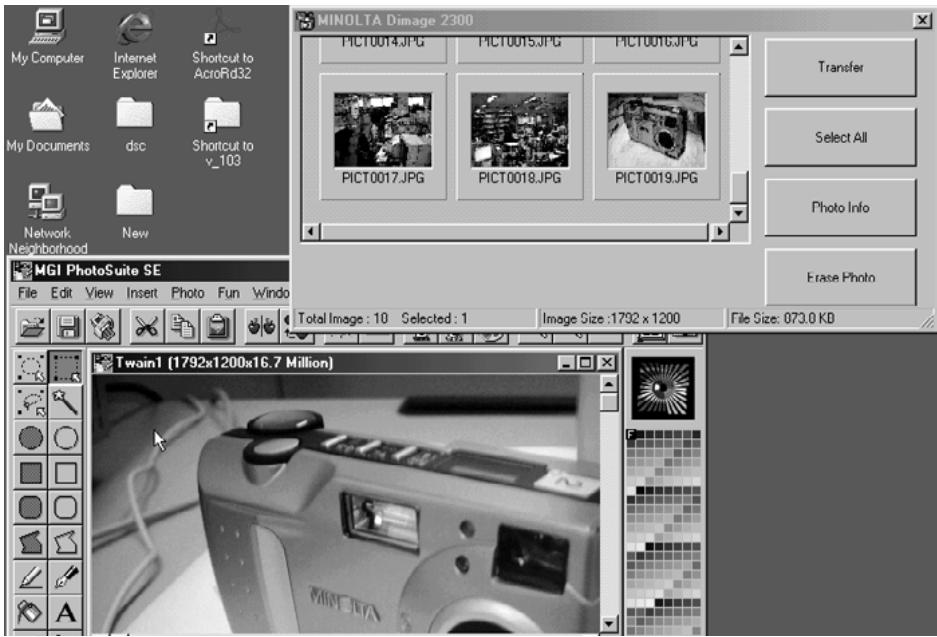Open the View menu in PhotoSuite
Image resolution: width=937 pixels, height=637 pixels.
pyautogui.click(x=99, y=293)
